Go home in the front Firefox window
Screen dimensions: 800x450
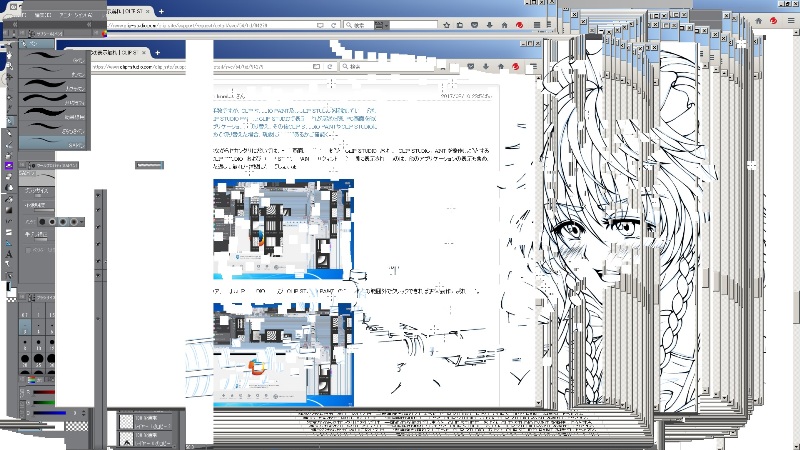tap(501, 66)
